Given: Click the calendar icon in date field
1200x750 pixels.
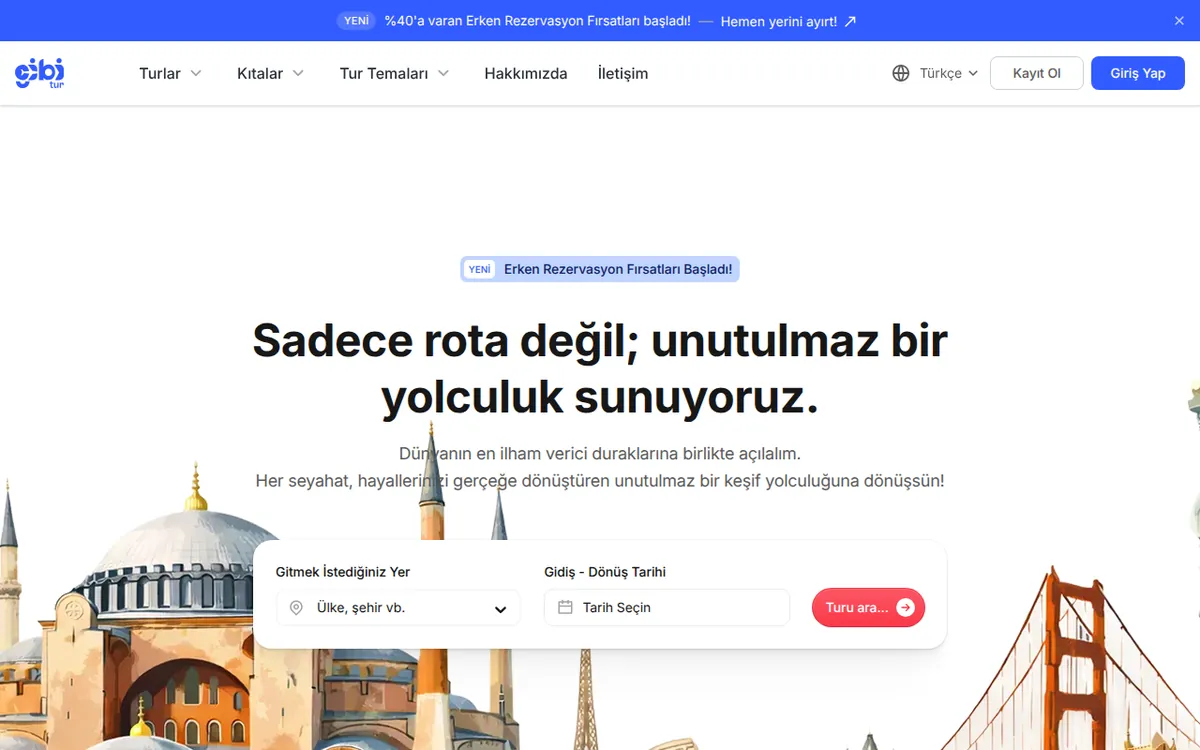Looking at the screenshot, I should (x=565, y=607).
